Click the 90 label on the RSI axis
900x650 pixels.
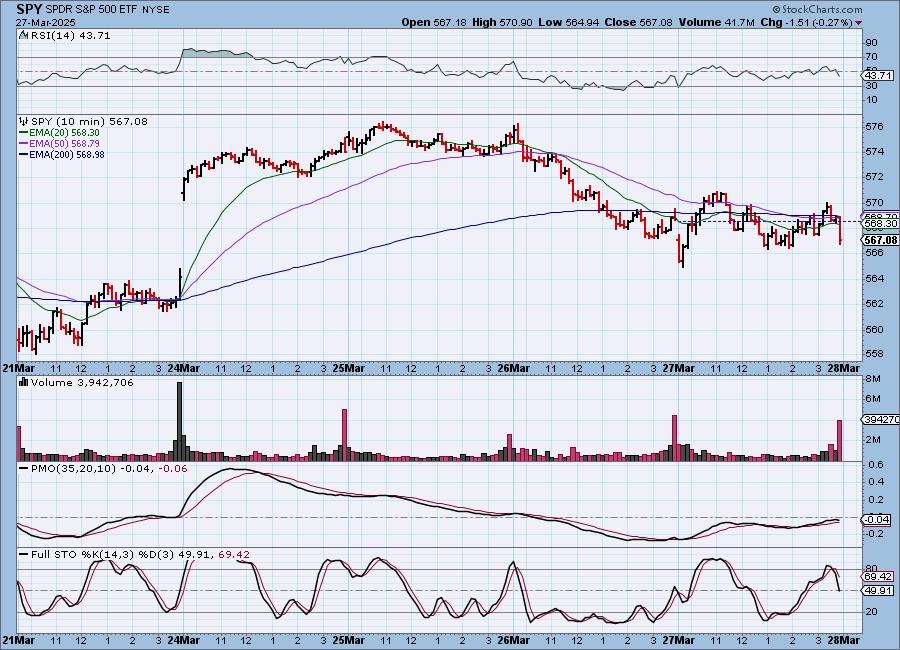871,42
